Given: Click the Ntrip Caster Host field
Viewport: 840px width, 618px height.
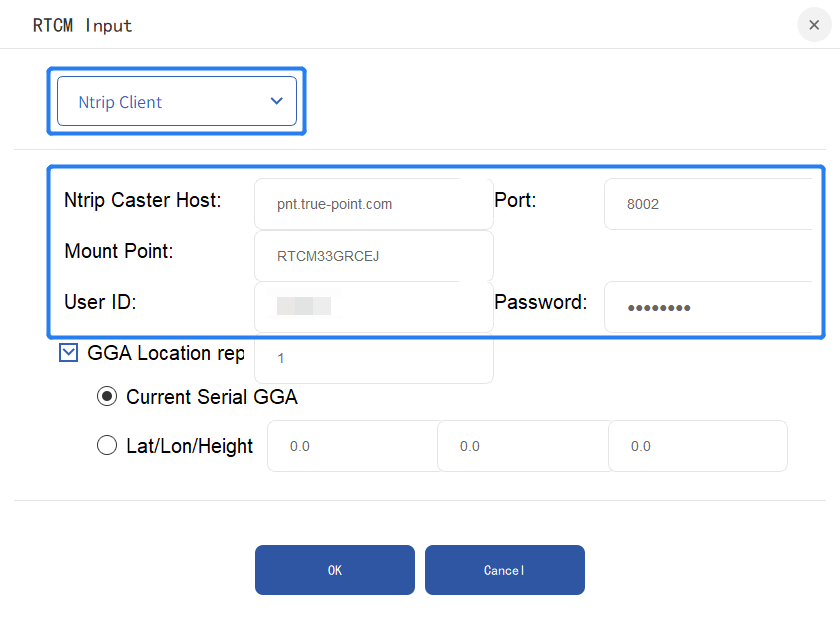Looking at the screenshot, I should tap(373, 204).
